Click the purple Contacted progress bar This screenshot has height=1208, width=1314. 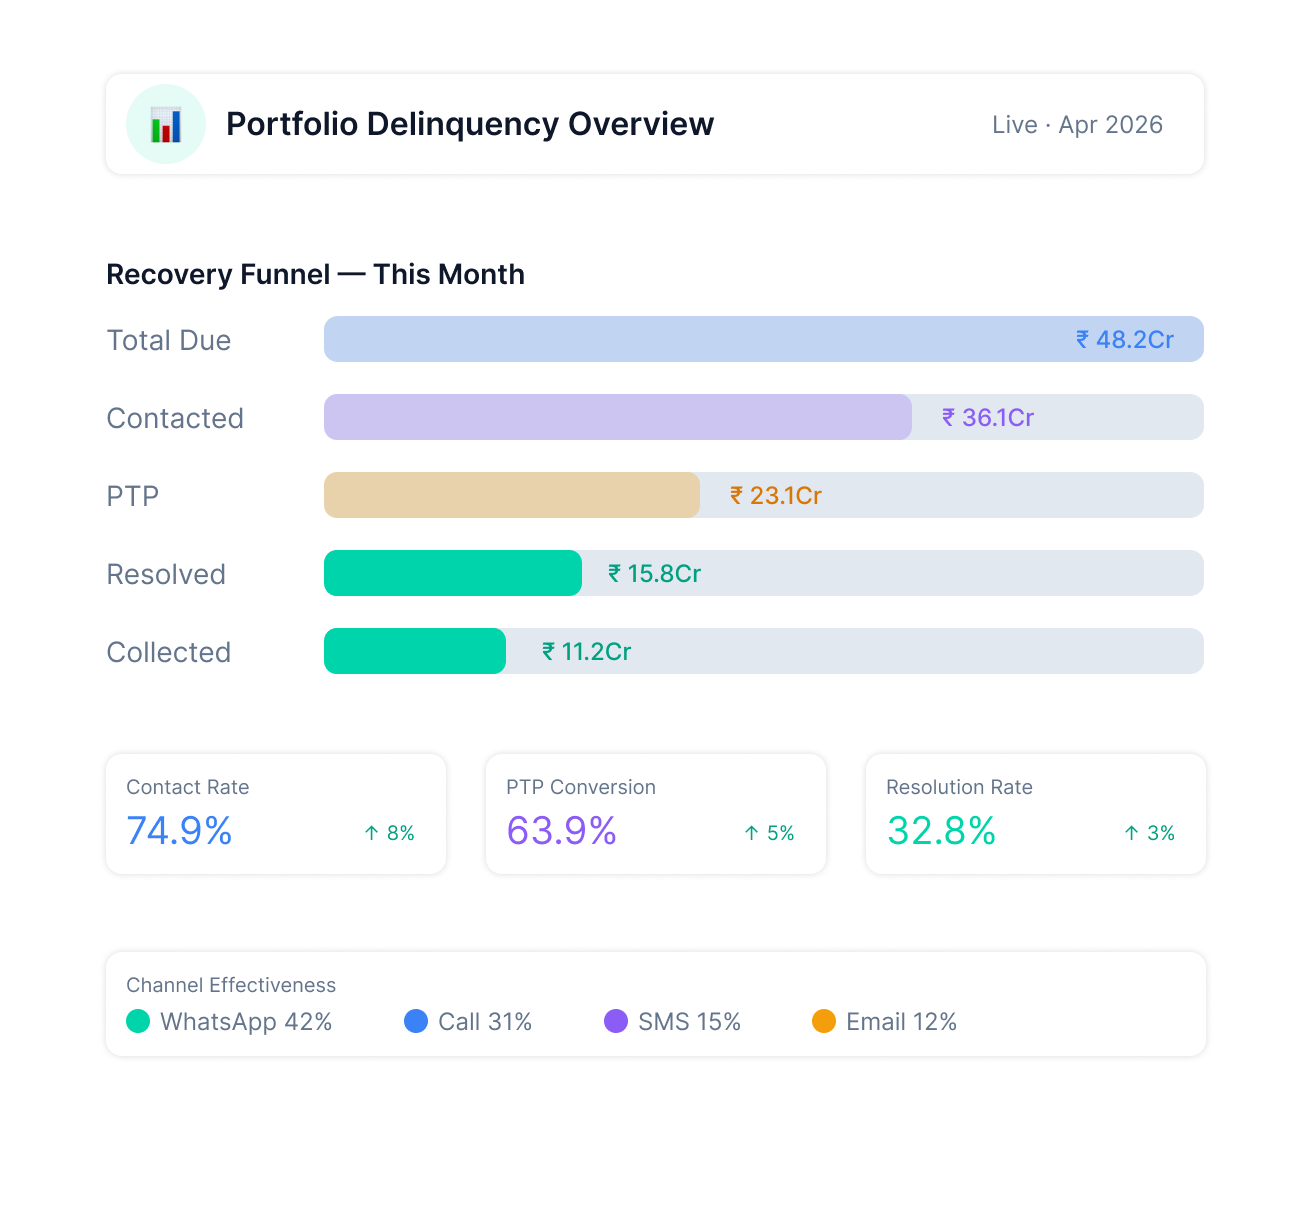617,417
